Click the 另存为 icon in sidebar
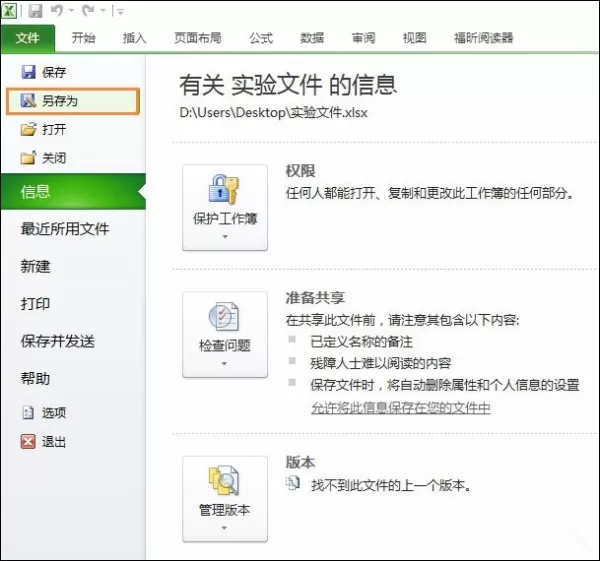The image size is (600, 561). point(28,101)
